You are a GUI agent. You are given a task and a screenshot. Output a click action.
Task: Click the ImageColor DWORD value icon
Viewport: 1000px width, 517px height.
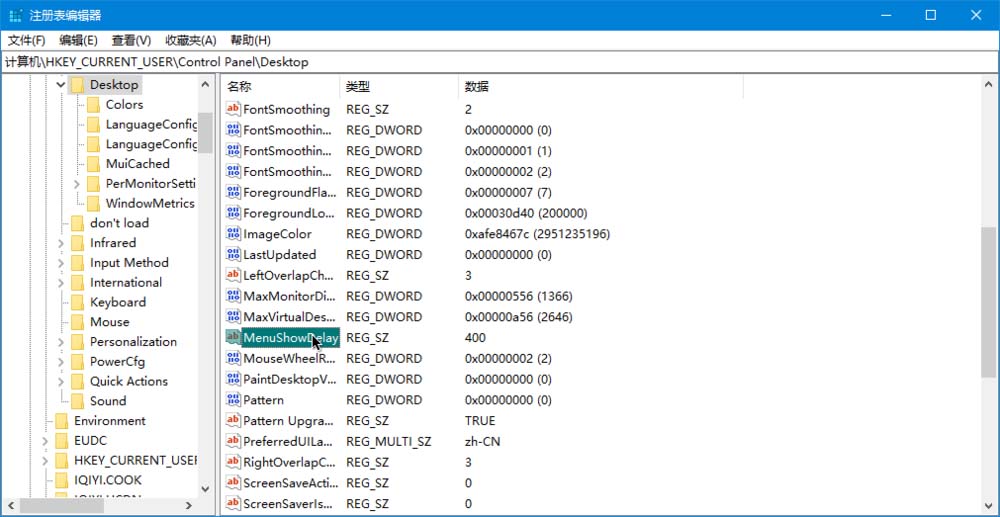[233, 233]
